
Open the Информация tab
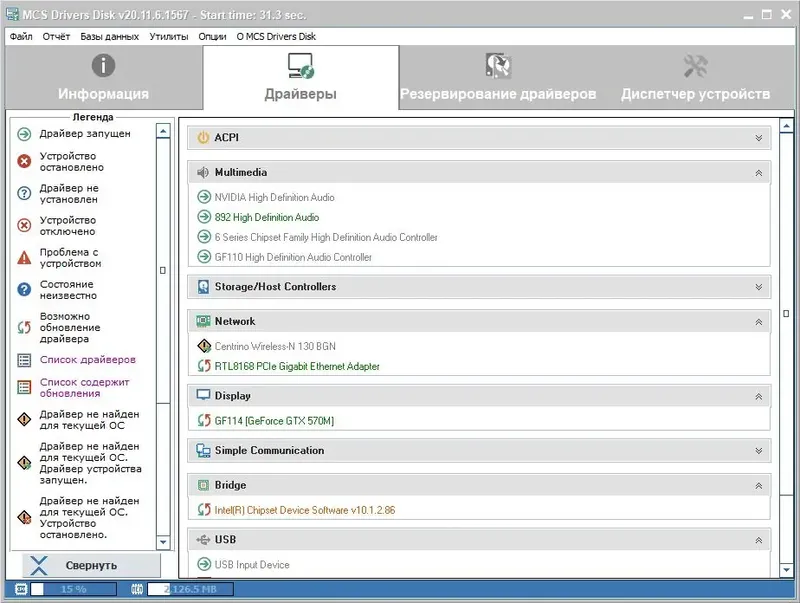tap(104, 78)
